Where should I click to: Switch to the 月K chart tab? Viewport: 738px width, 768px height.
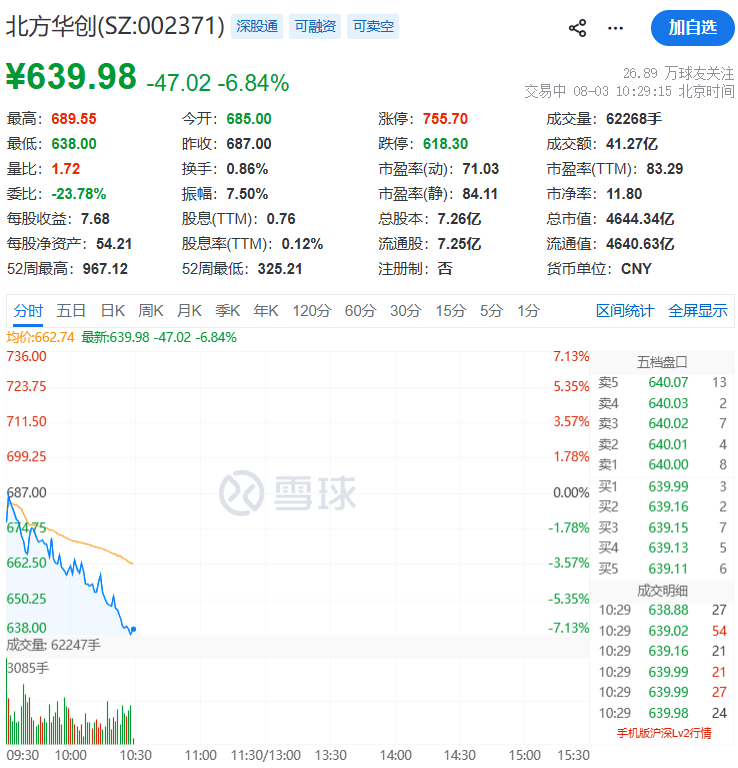(x=189, y=311)
